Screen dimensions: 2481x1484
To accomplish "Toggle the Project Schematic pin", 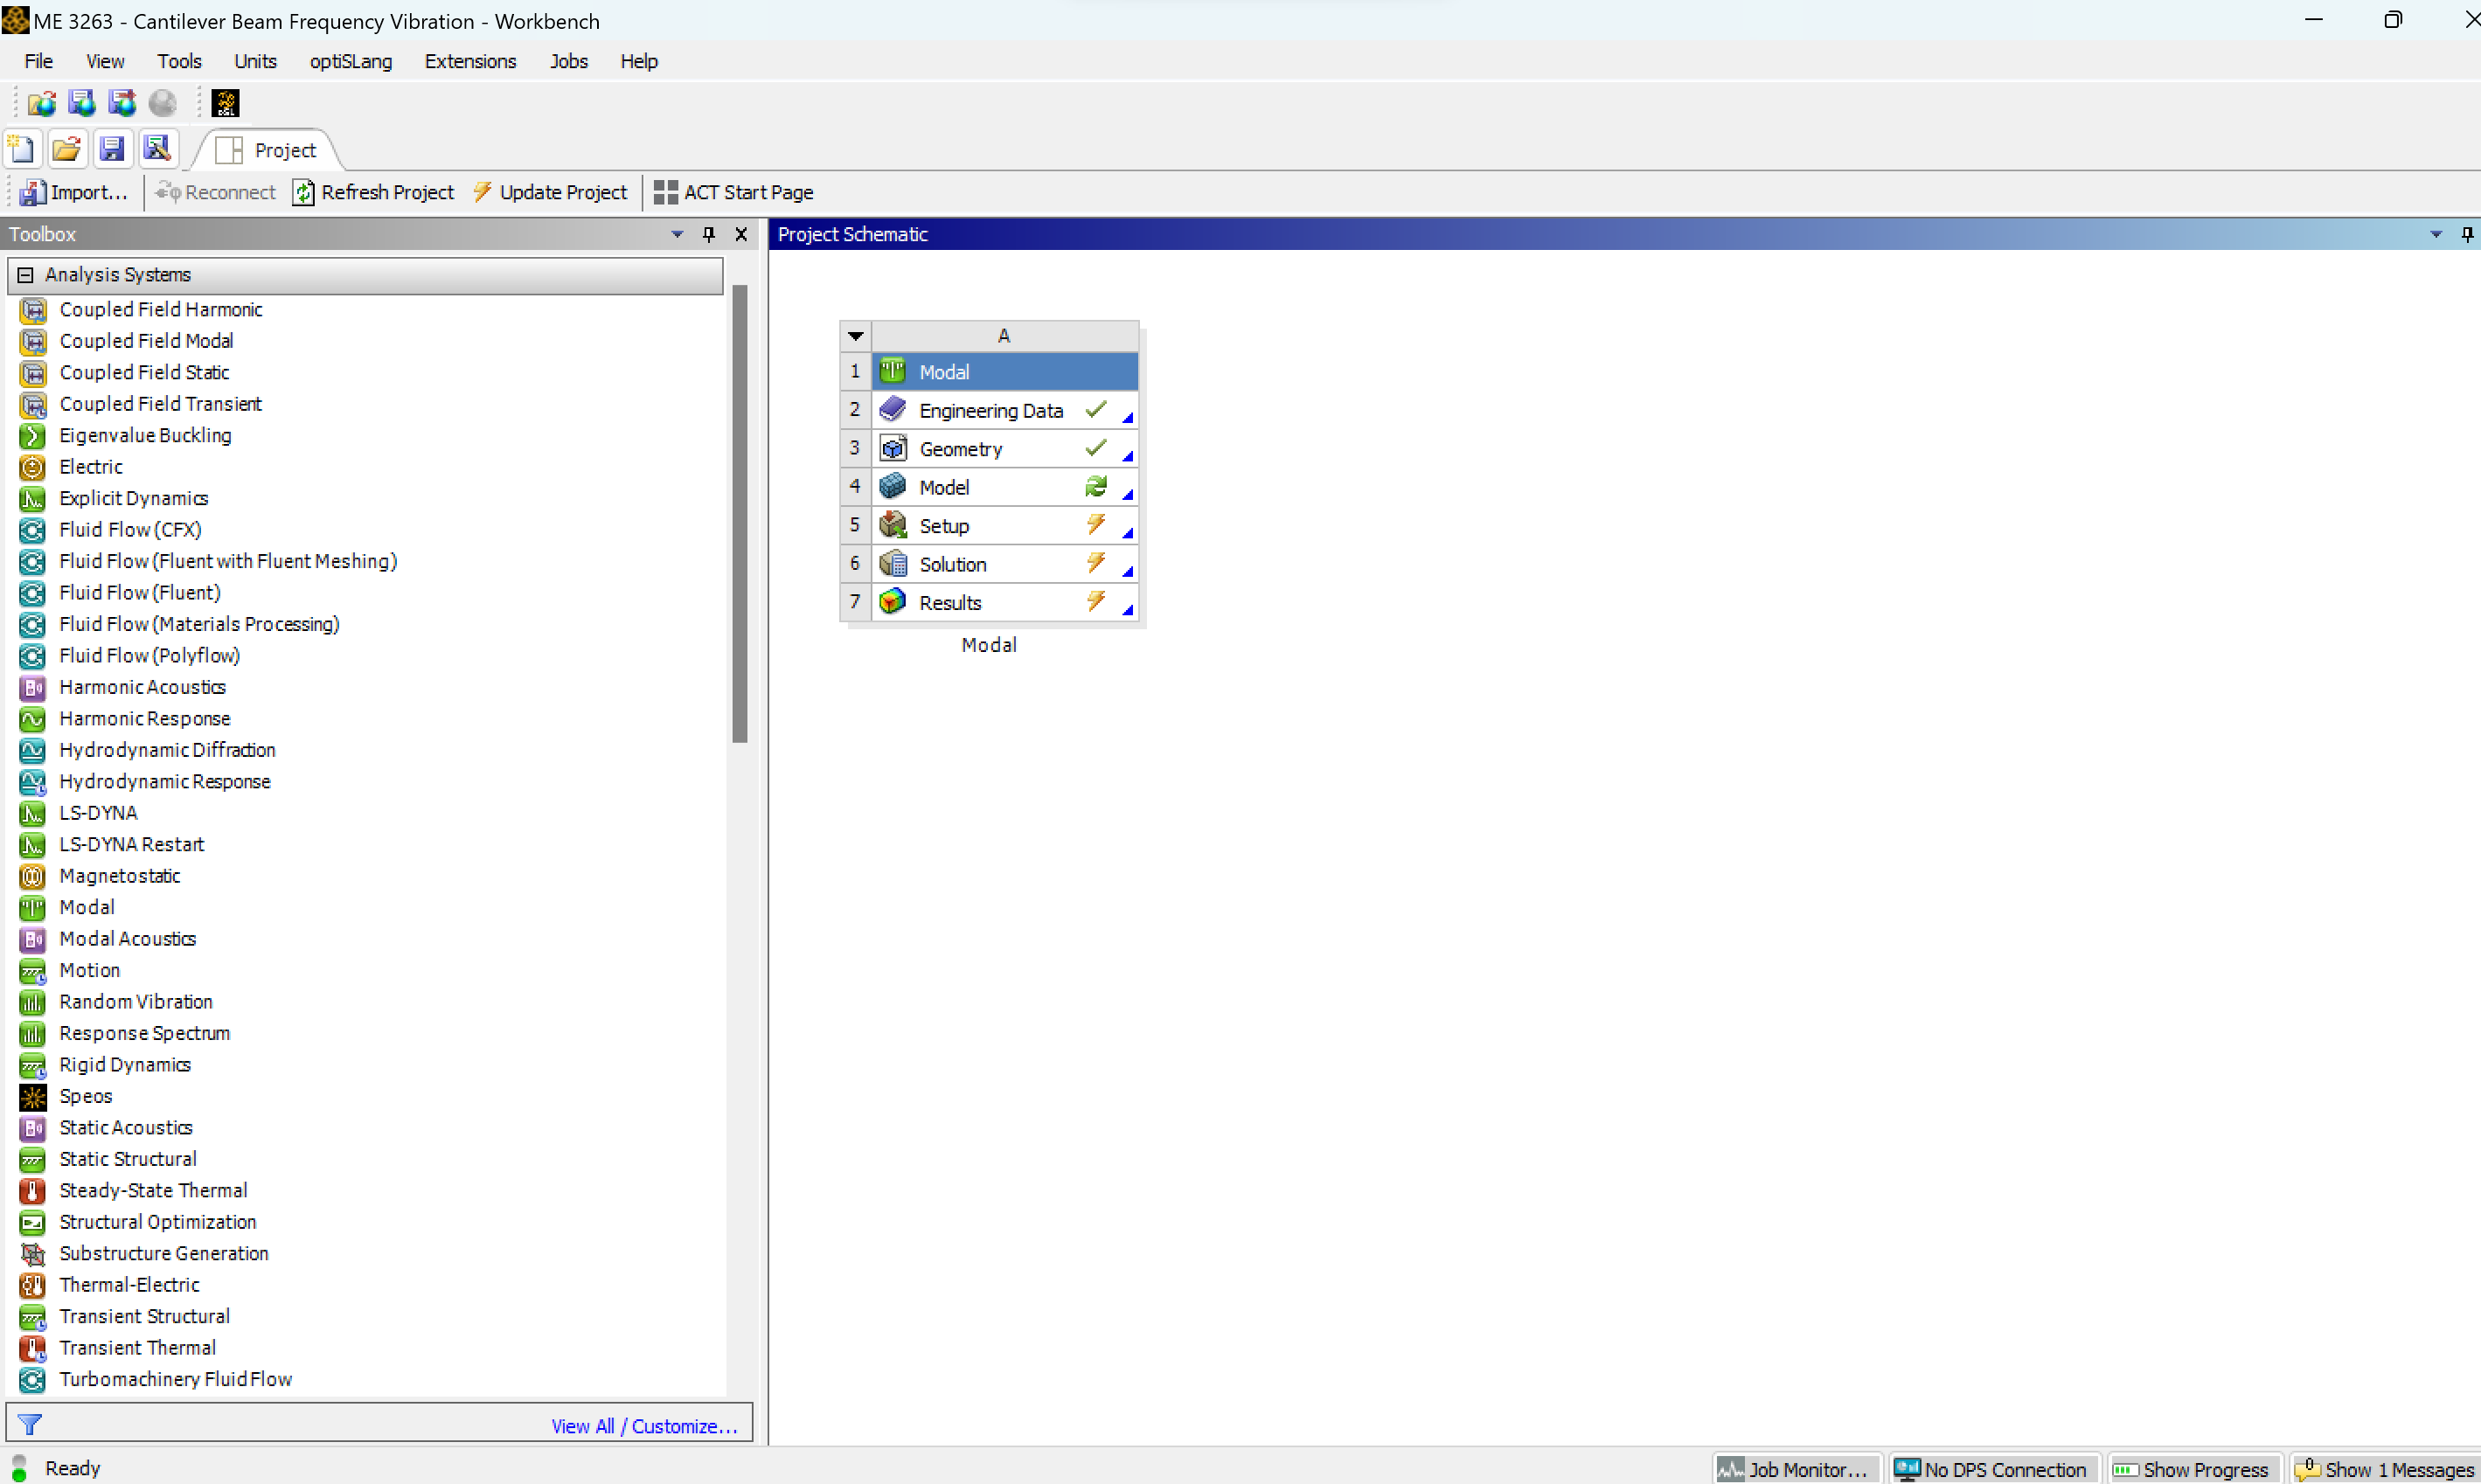I will (2467, 234).
